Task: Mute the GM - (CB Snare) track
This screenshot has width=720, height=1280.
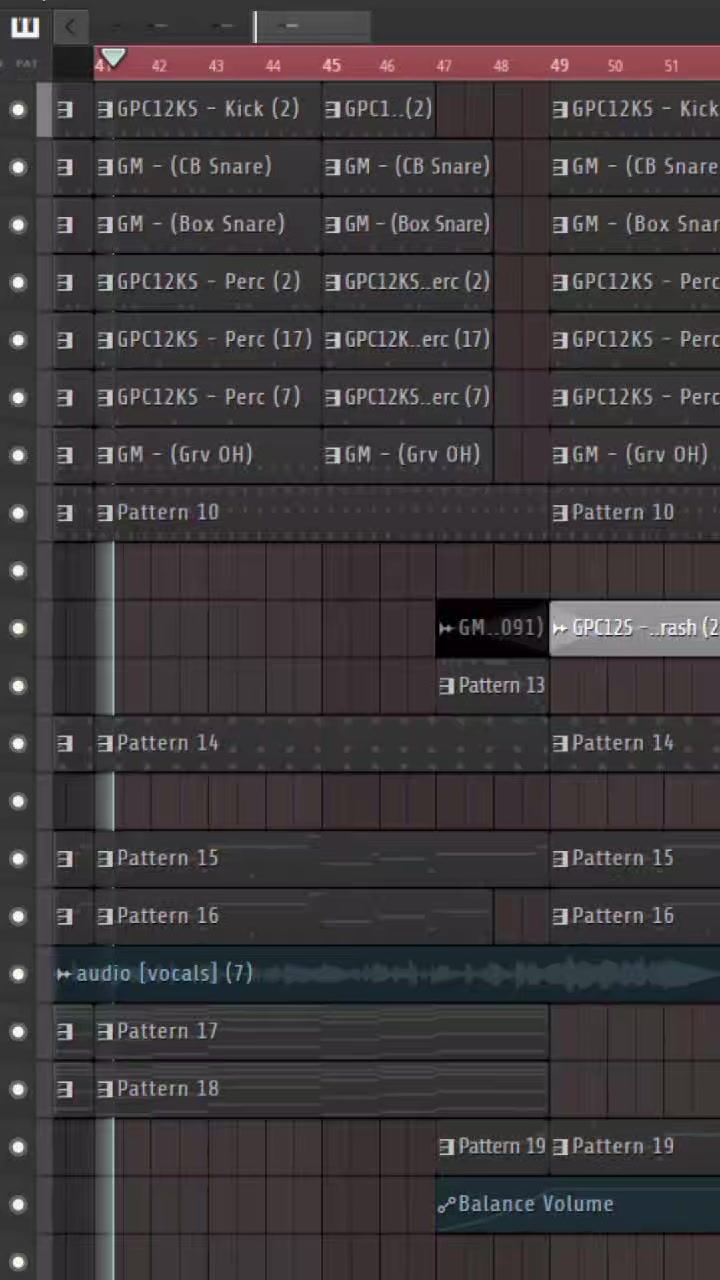Action: (18, 167)
